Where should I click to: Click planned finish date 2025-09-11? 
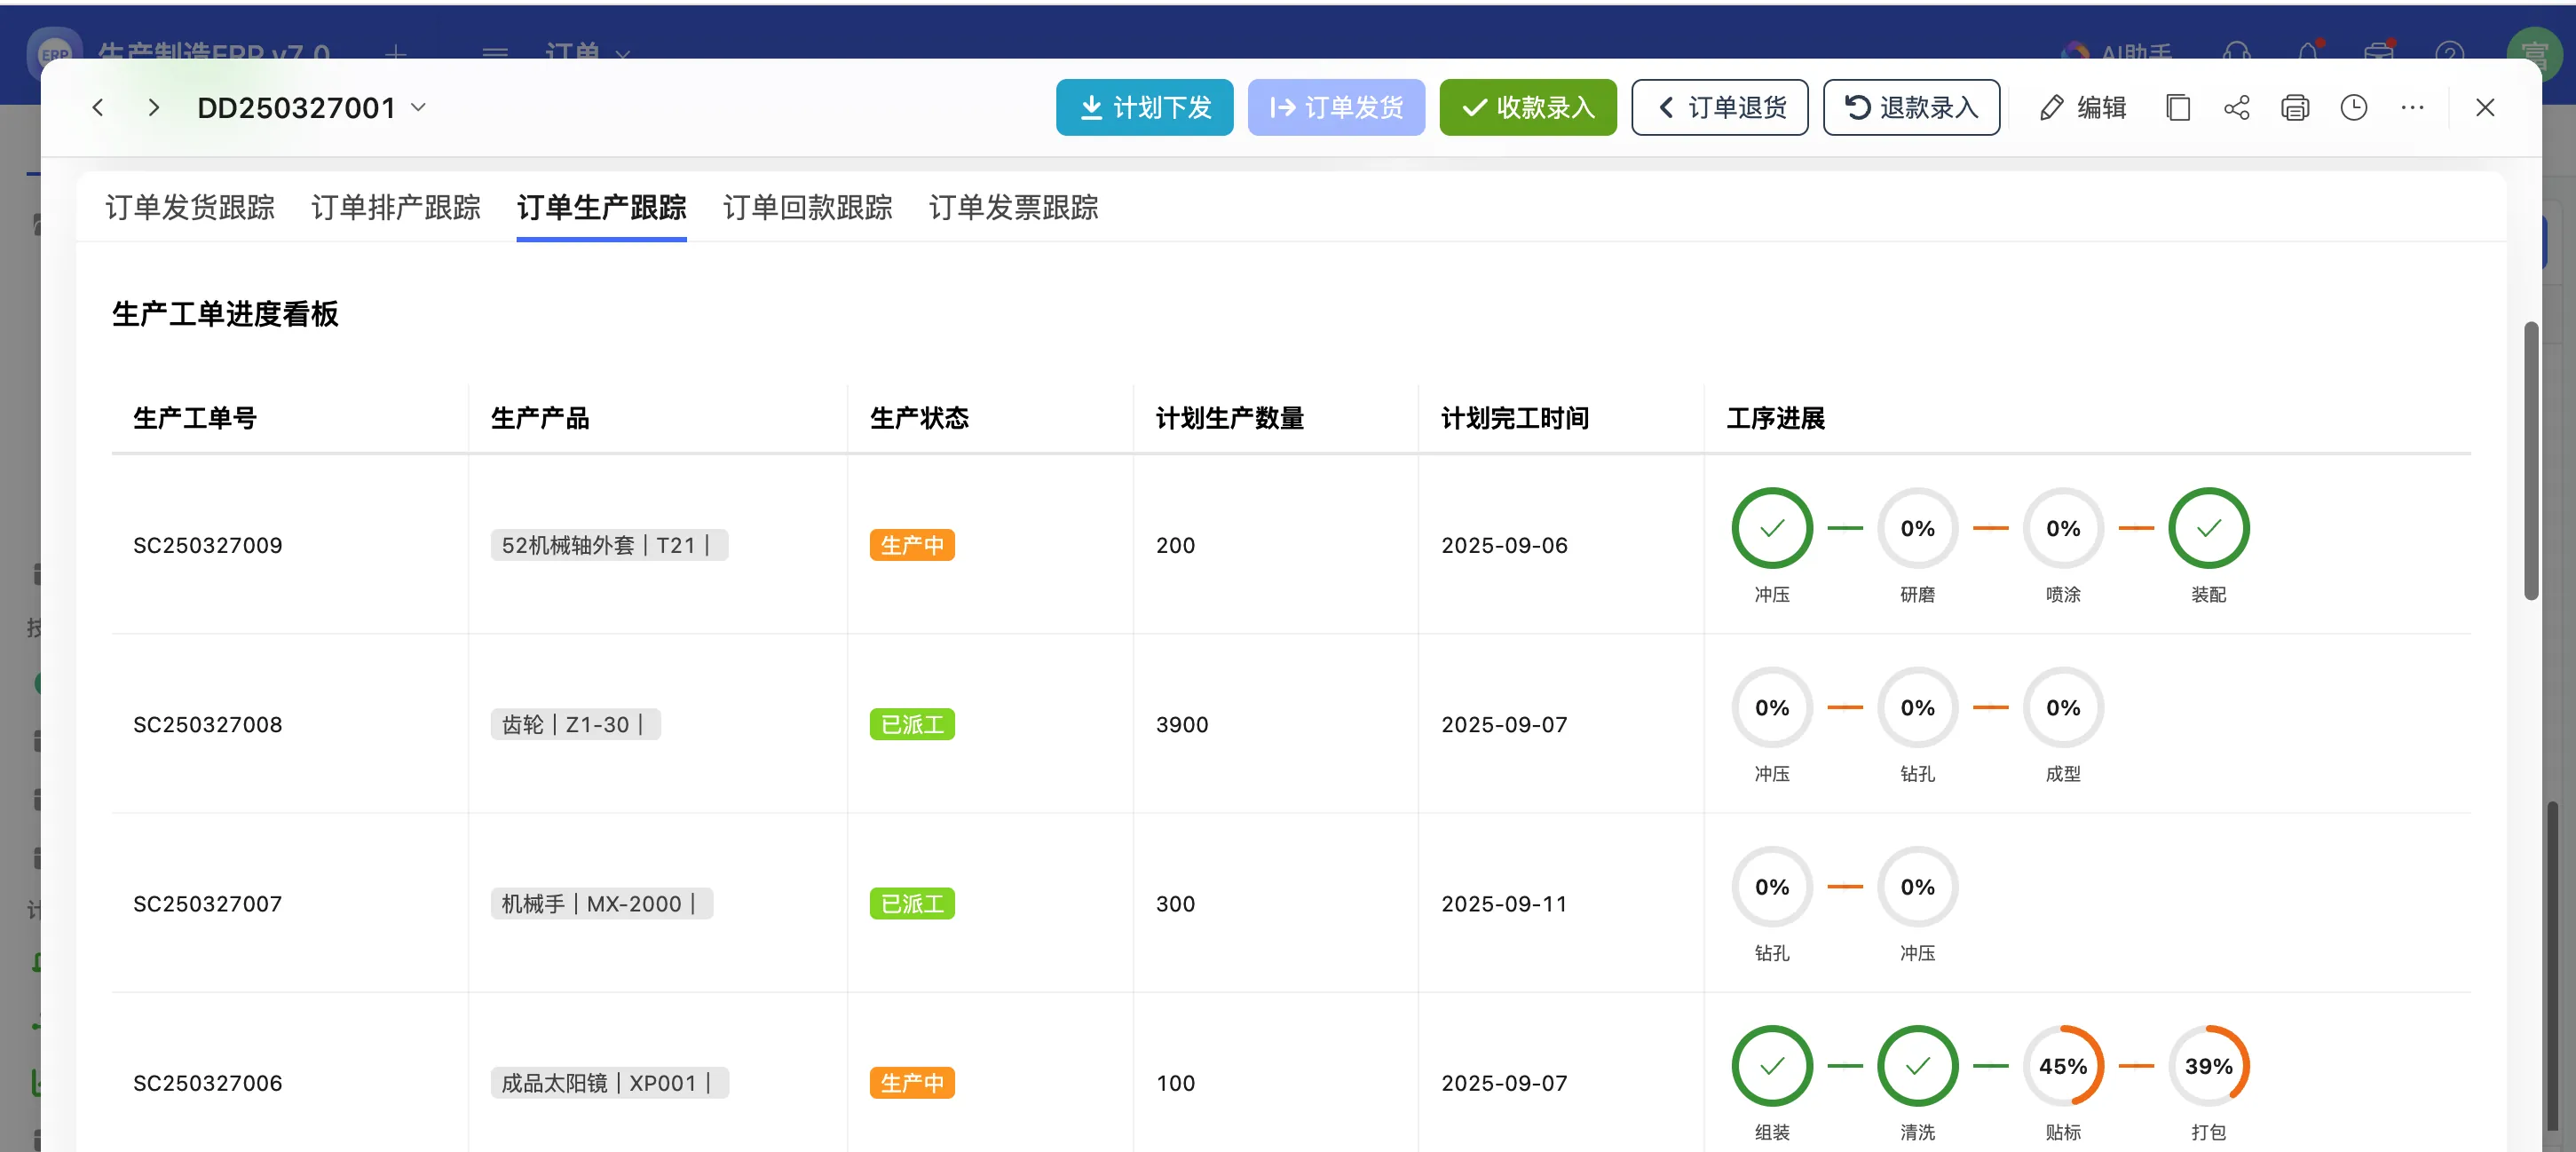coord(1504,903)
